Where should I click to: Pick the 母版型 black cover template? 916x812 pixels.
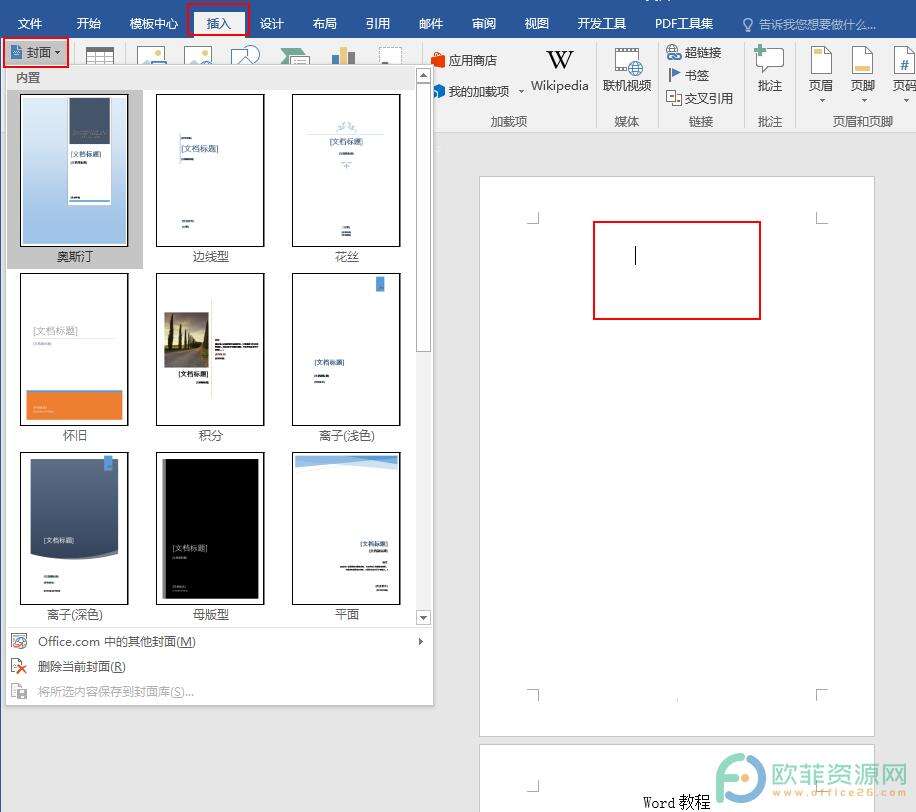click(x=210, y=528)
